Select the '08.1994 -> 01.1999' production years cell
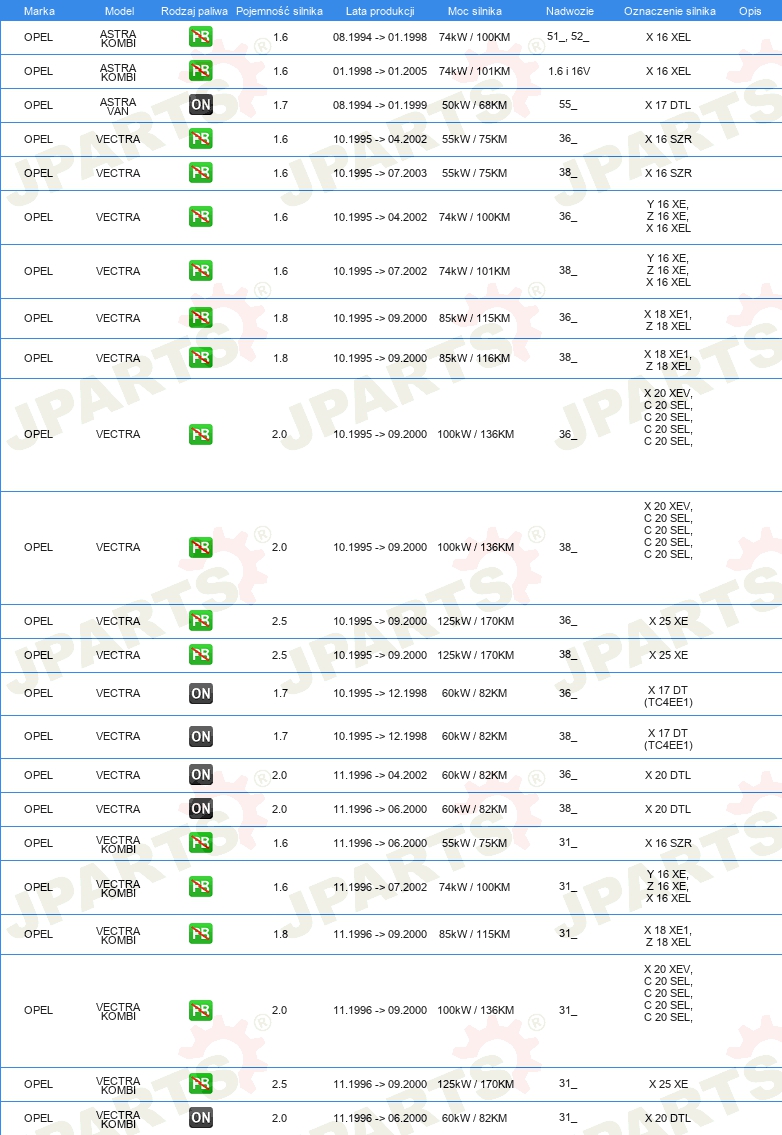This screenshot has width=782, height=1135. (x=380, y=105)
